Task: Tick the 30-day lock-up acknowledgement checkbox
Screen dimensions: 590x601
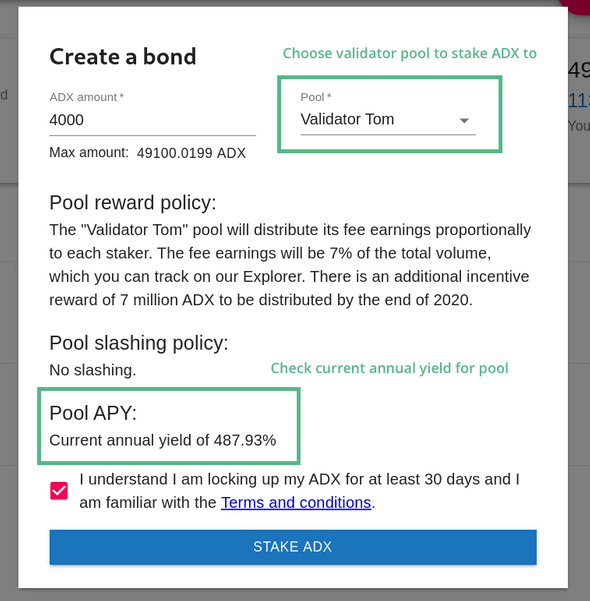Action: pos(59,491)
